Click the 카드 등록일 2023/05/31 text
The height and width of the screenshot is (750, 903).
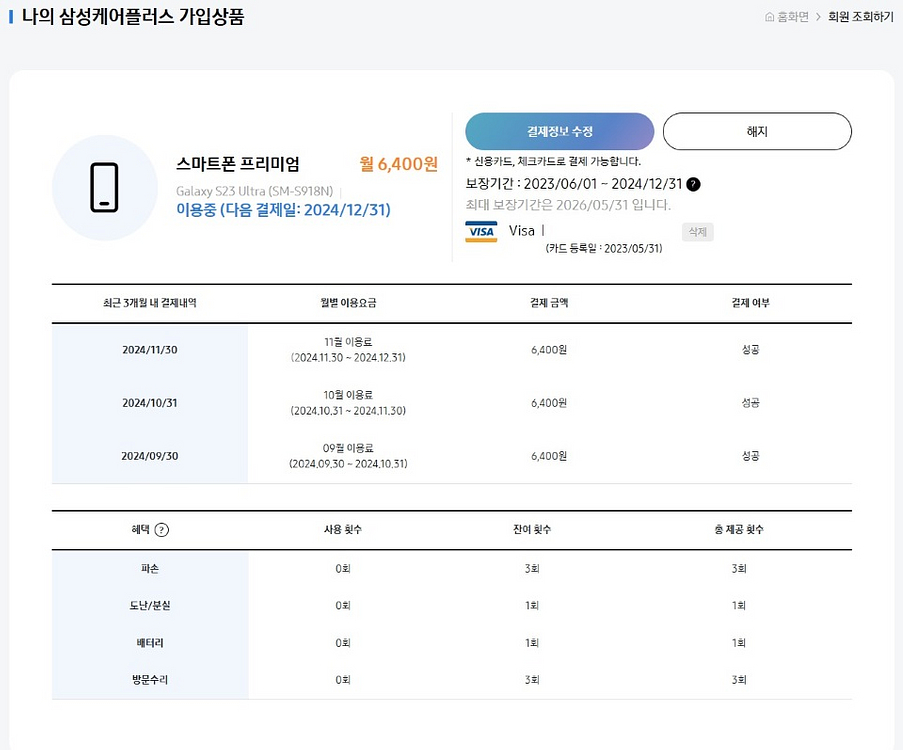click(604, 248)
